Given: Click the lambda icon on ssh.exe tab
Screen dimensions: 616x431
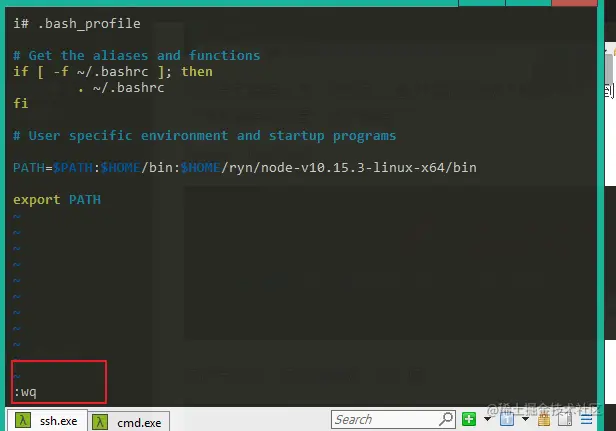Looking at the screenshot, I should (23, 420).
